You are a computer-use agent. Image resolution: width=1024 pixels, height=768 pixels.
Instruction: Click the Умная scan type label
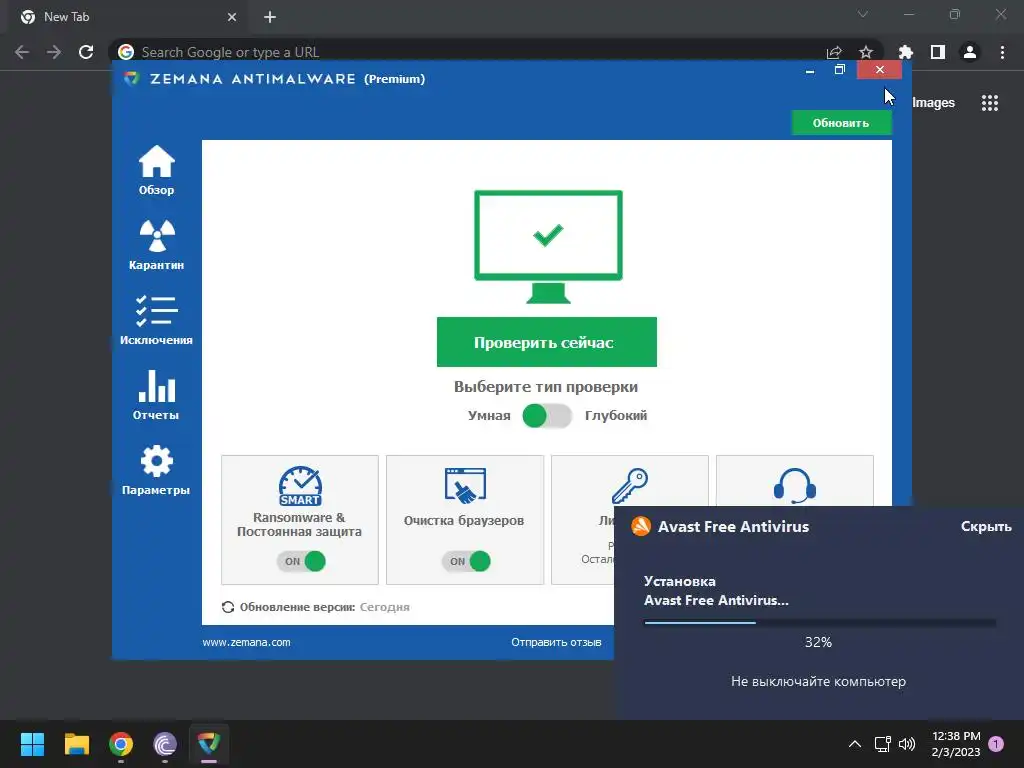click(x=489, y=416)
